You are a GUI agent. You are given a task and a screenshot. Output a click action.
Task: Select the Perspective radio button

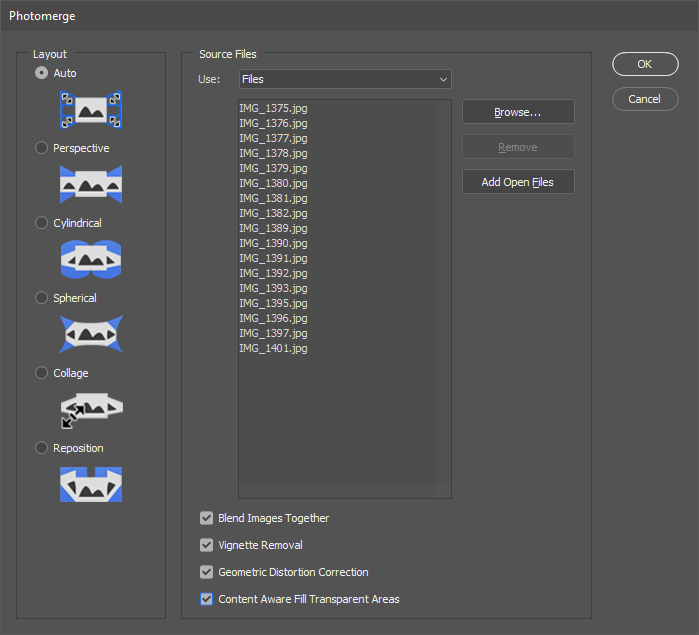pyautogui.click(x=41, y=148)
